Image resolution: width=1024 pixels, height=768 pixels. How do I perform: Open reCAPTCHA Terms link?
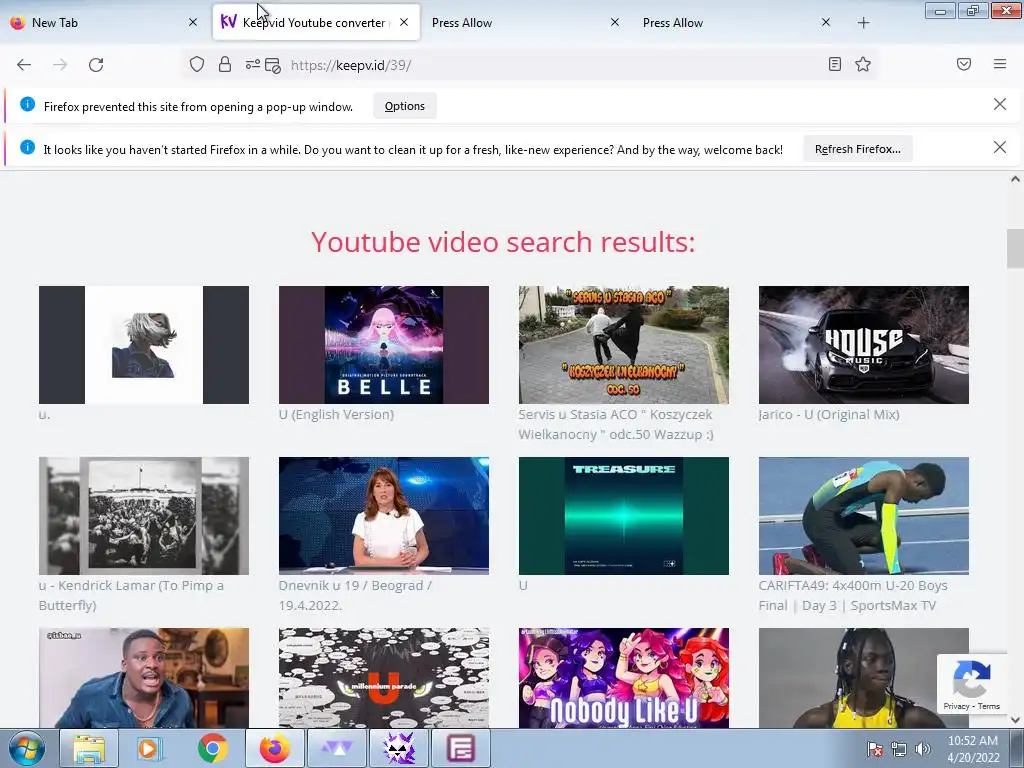989,706
